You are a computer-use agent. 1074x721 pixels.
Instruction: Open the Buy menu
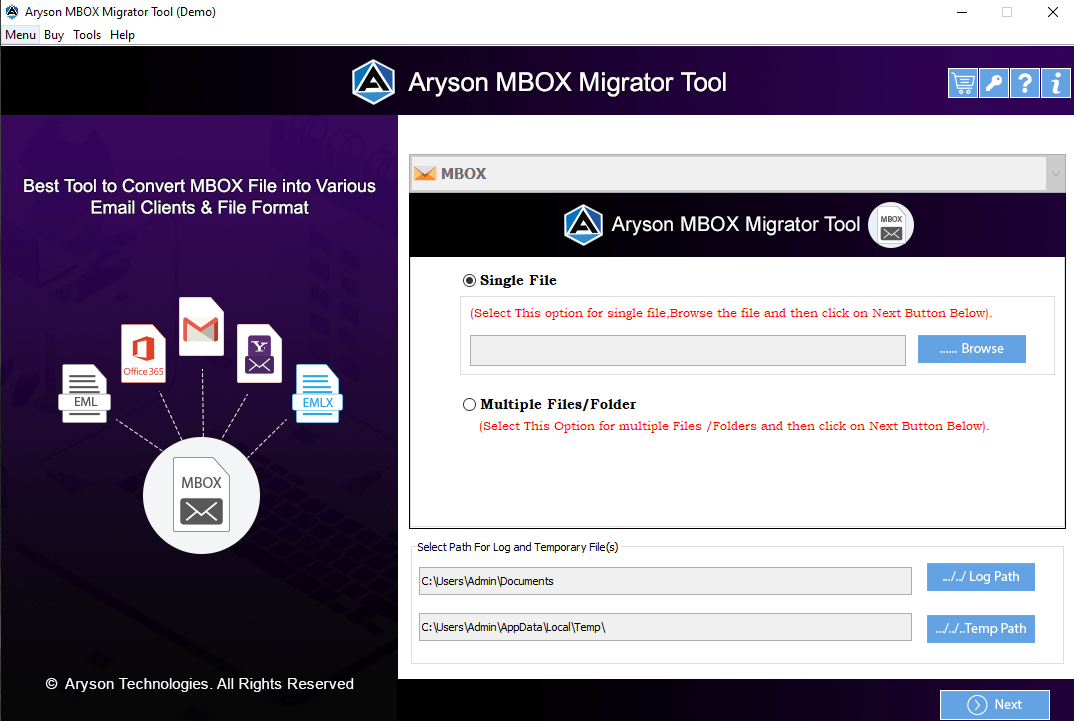pyautogui.click(x=54, y=35)
